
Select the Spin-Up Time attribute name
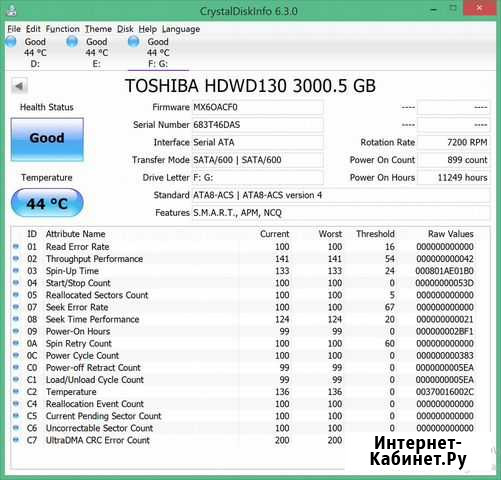pyautogui.click(x=72, y=271)
